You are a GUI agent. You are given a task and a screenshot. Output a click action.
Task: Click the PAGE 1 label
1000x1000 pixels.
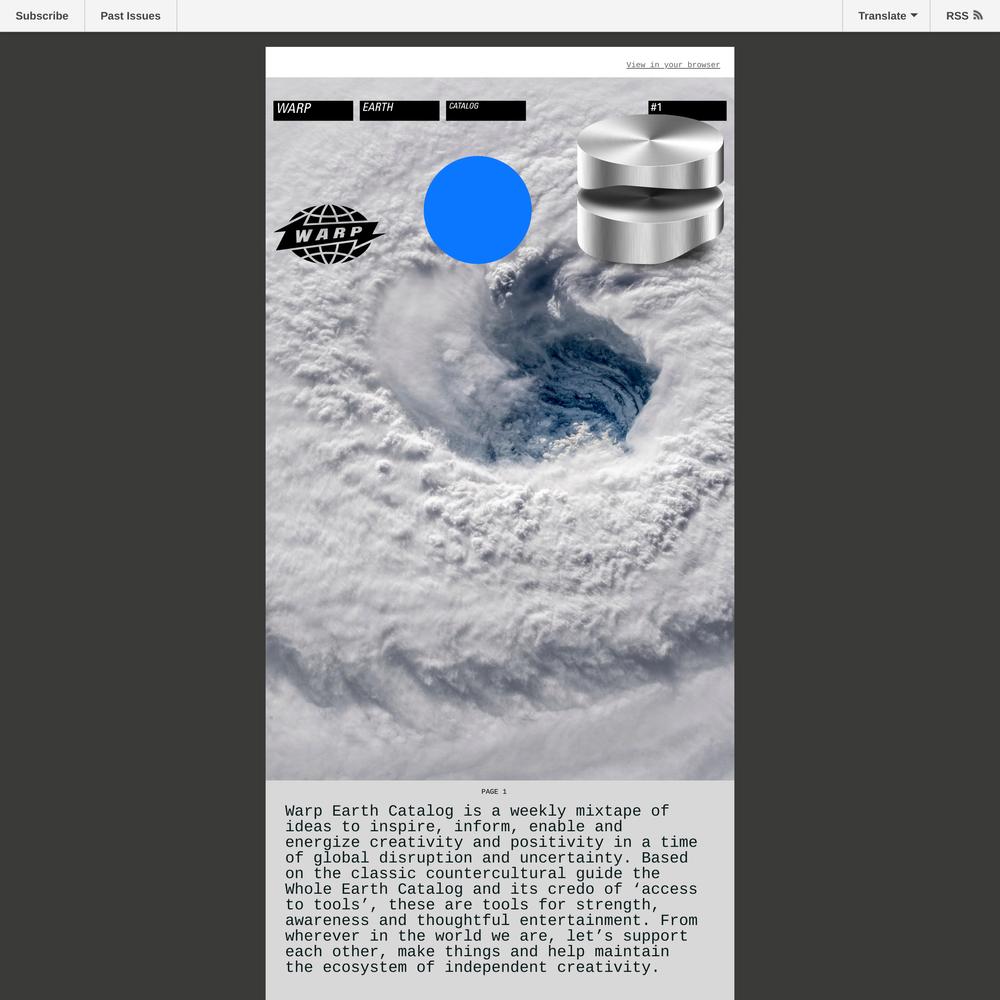[x=494, y=791]
